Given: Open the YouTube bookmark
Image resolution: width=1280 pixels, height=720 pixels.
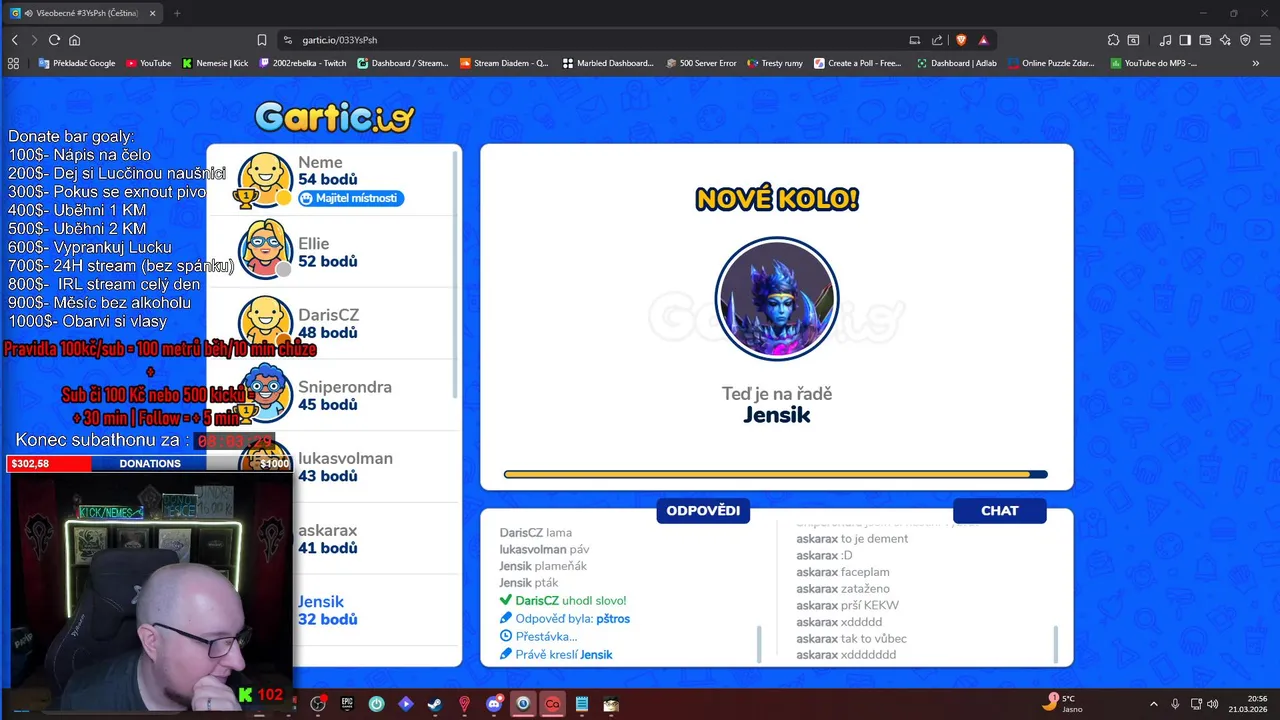Looking at the screenshot, I should click(x=148, y=63).
